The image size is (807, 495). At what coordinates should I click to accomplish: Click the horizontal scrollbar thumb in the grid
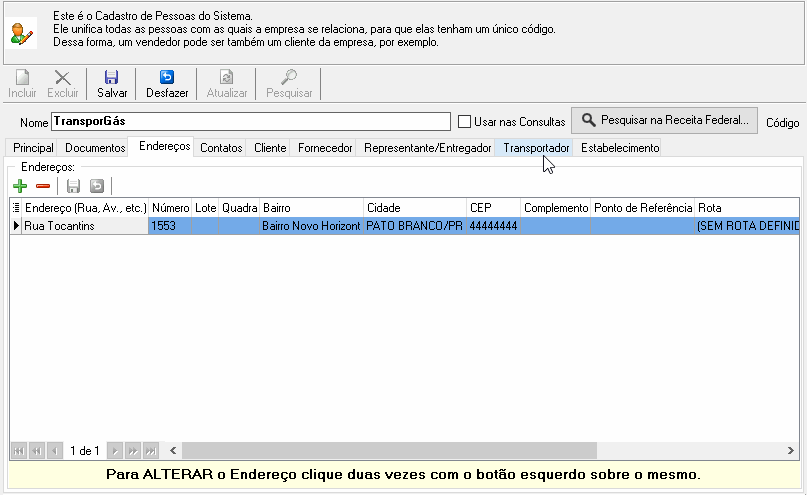[x=389, y=451]
